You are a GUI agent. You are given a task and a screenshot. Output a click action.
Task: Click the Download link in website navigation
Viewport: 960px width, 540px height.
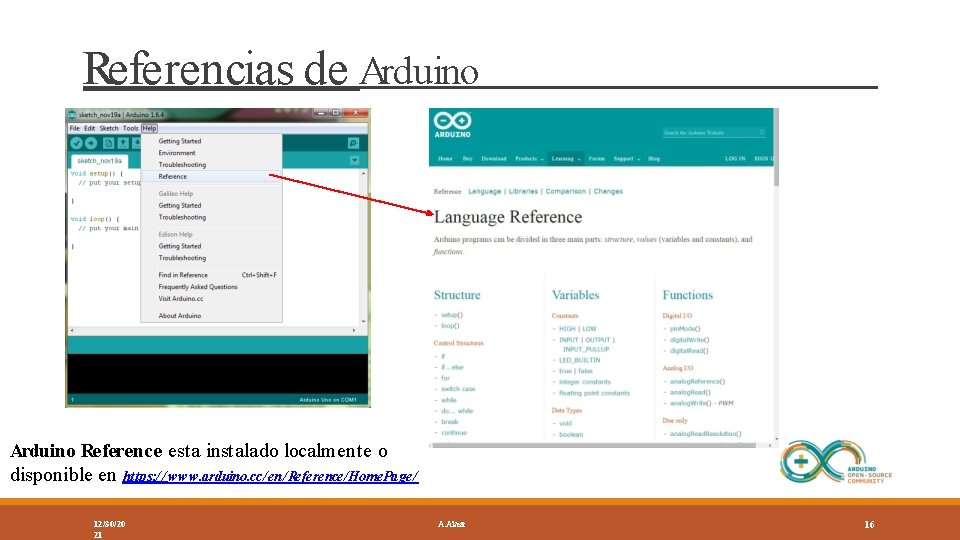[493, 159]
